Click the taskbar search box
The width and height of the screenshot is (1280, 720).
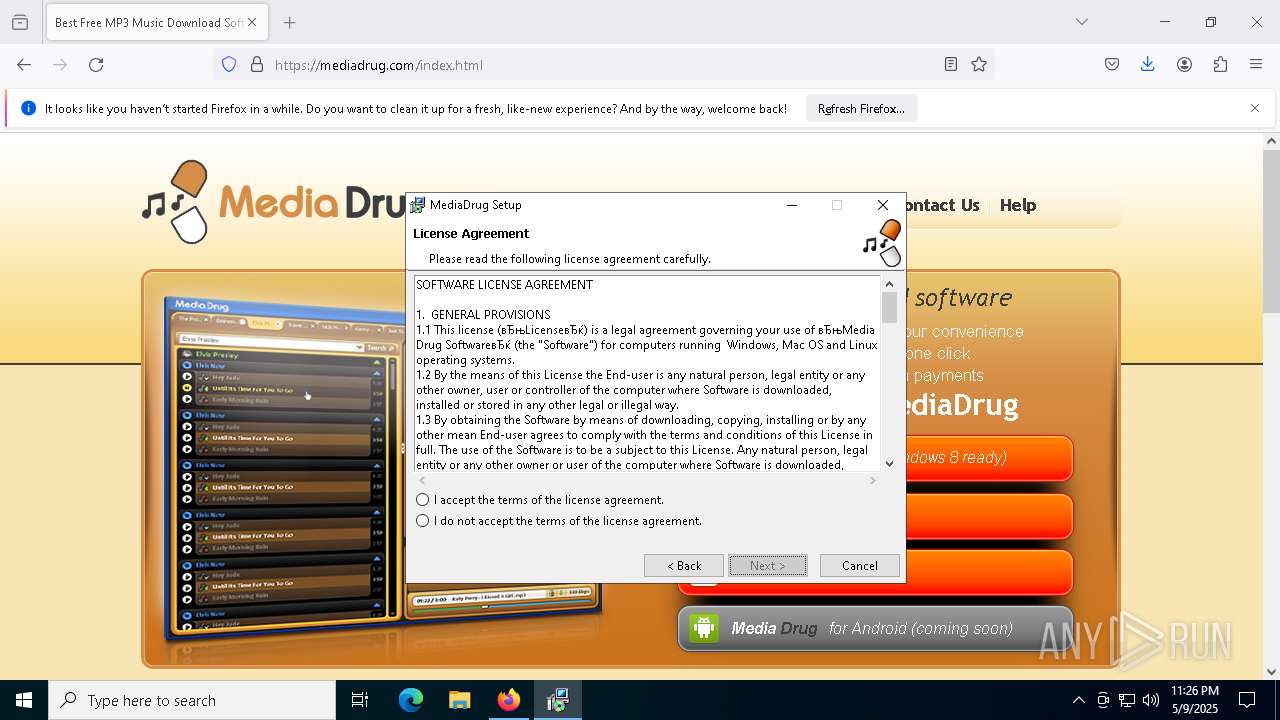tap(192, 700)
